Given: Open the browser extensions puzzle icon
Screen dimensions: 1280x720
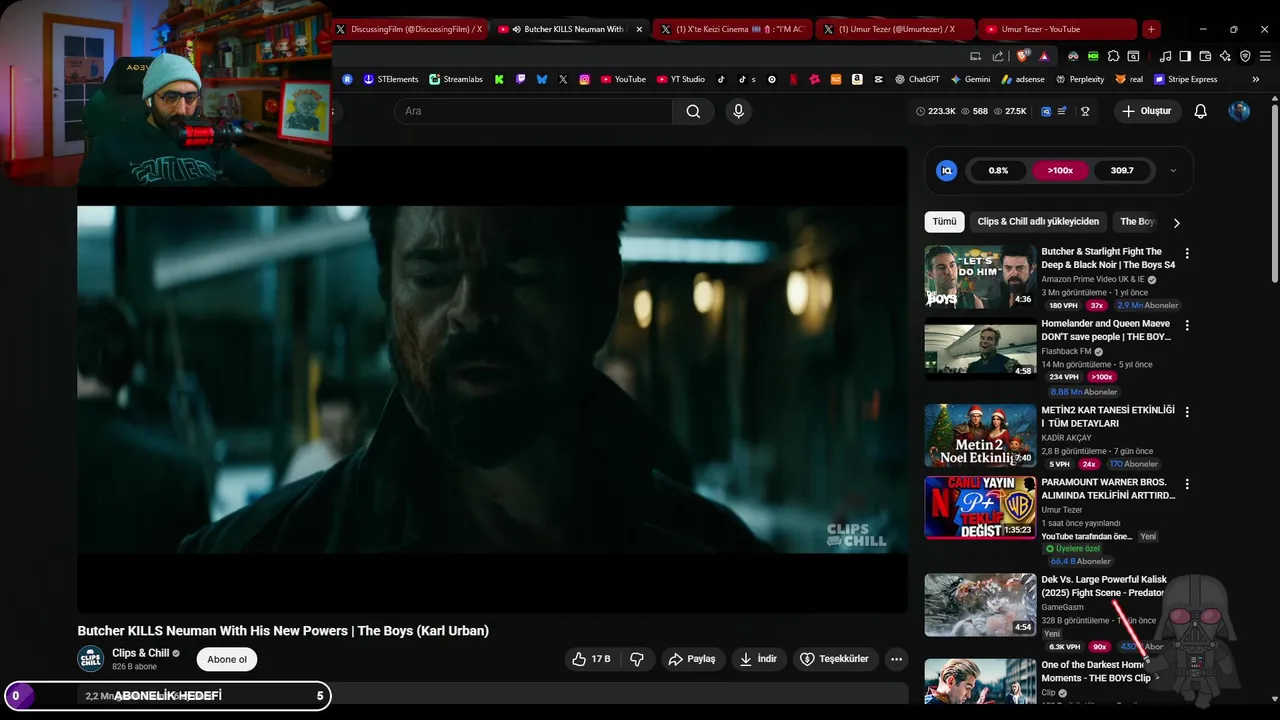Looking at the screenshot, I should 1113,56.
